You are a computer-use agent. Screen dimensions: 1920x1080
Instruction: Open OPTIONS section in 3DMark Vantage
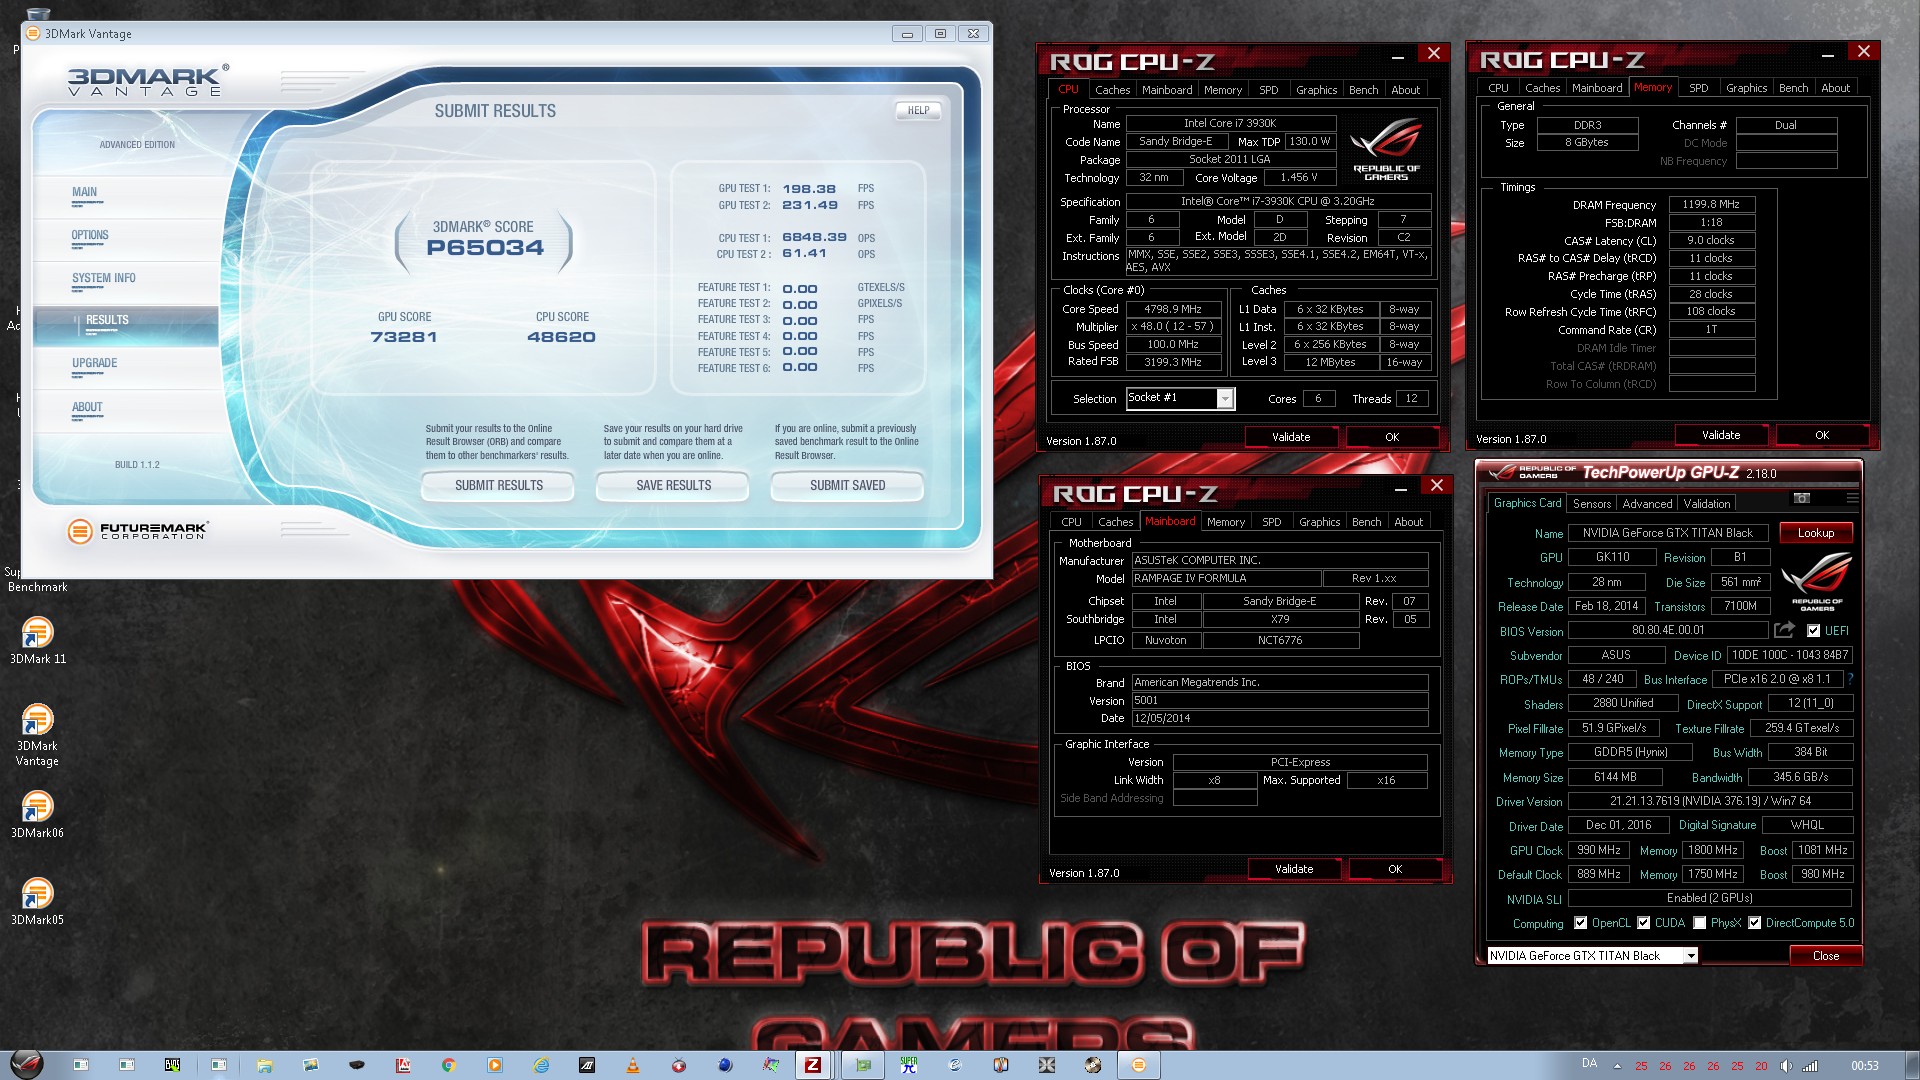(126, 238)
